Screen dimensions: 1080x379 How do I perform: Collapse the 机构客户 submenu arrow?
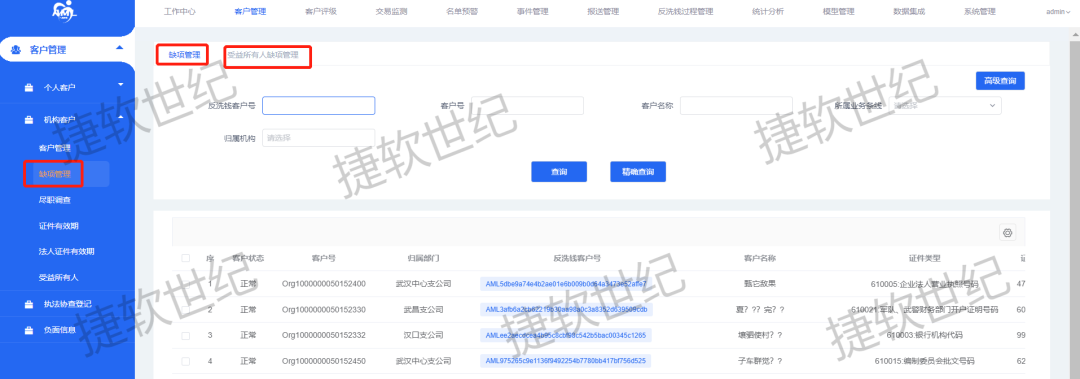121,117
